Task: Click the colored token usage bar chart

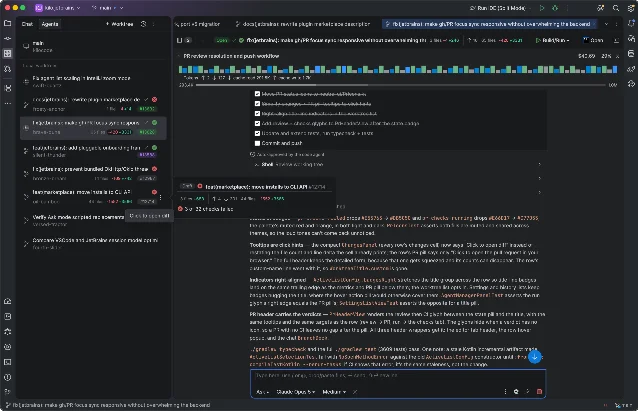Action: point(398,69)
